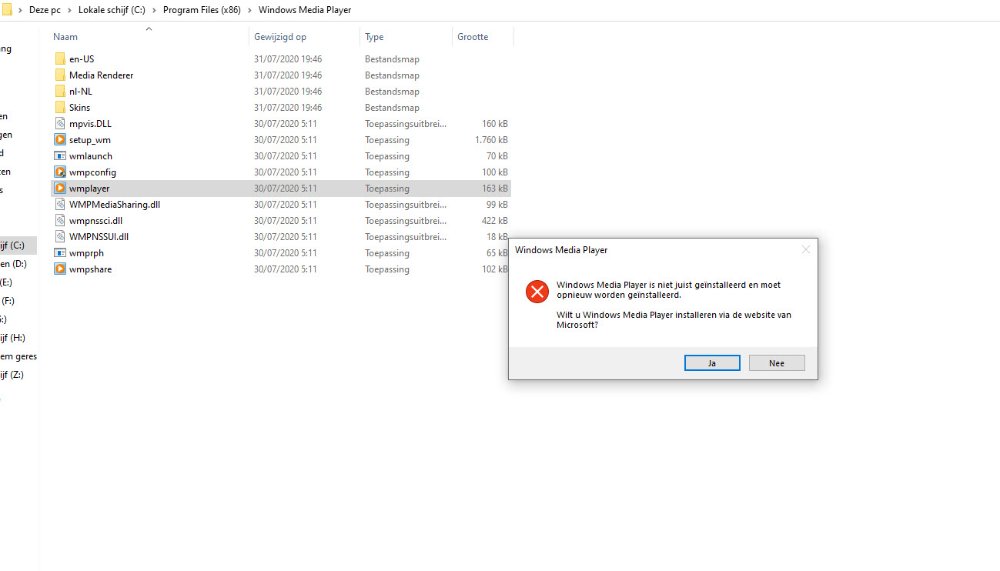Click Windows Media Player breadcrumb segment
The height and width of the screenshot is (571, 1000).
(x=305, y=10)
